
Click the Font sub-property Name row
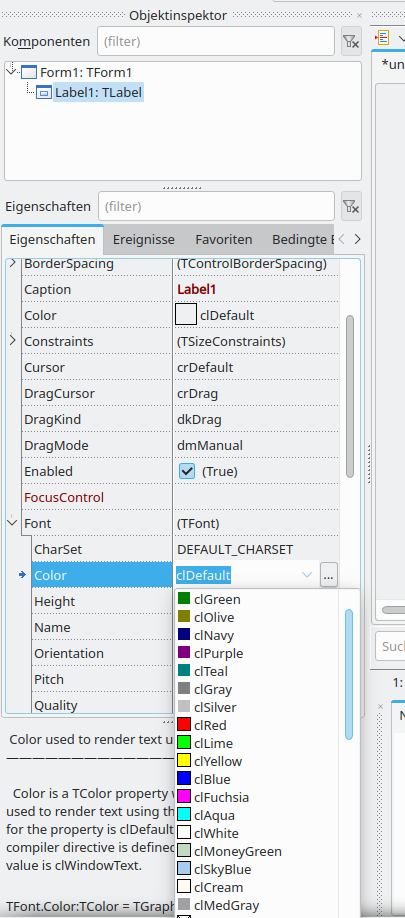tap(102, 627)
